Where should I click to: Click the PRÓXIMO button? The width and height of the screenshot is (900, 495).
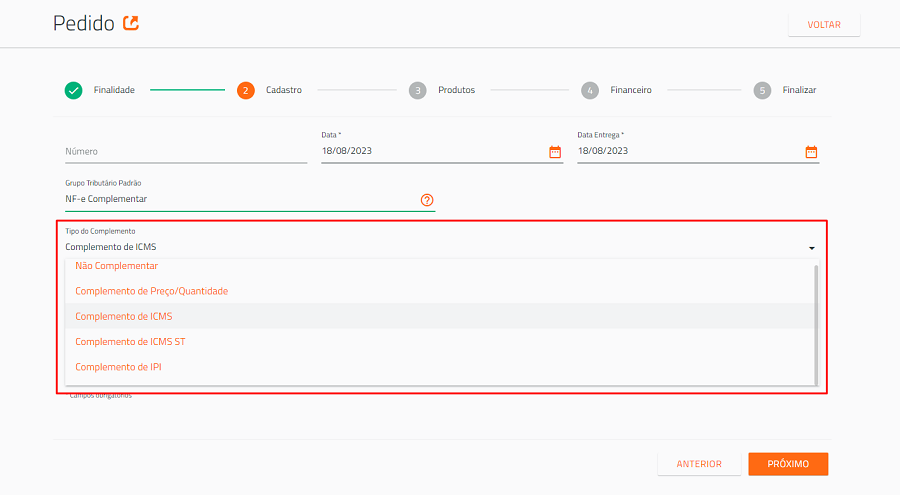click(788, 464)
